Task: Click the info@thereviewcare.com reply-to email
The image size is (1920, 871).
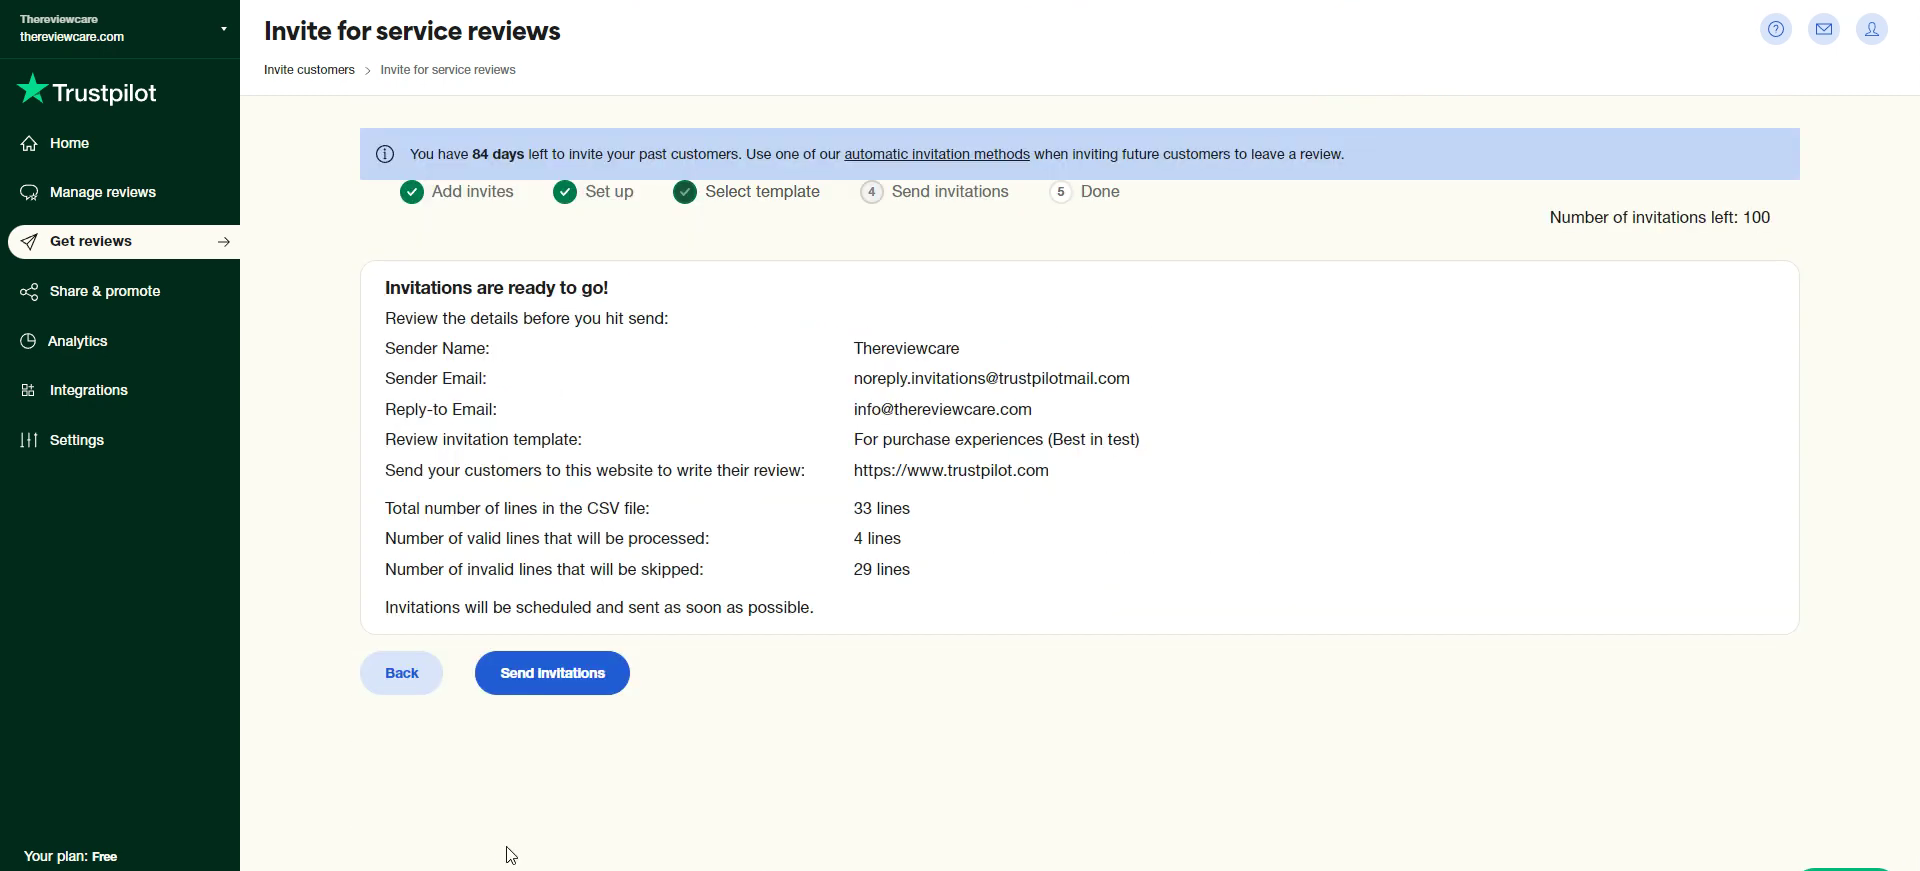Action: 943,410
